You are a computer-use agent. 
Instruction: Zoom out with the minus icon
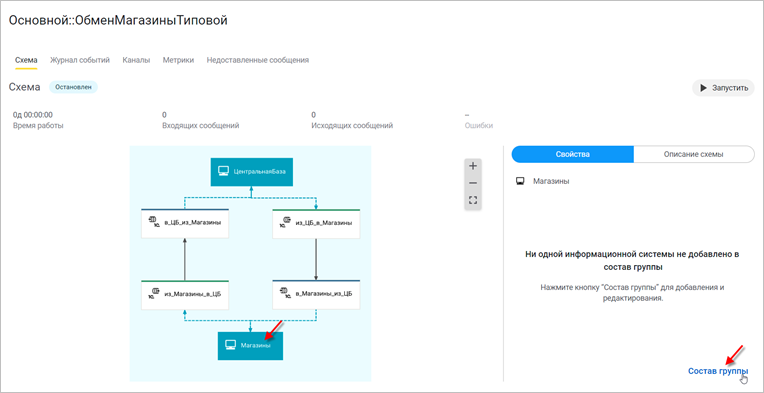click(x=473, y=183)
